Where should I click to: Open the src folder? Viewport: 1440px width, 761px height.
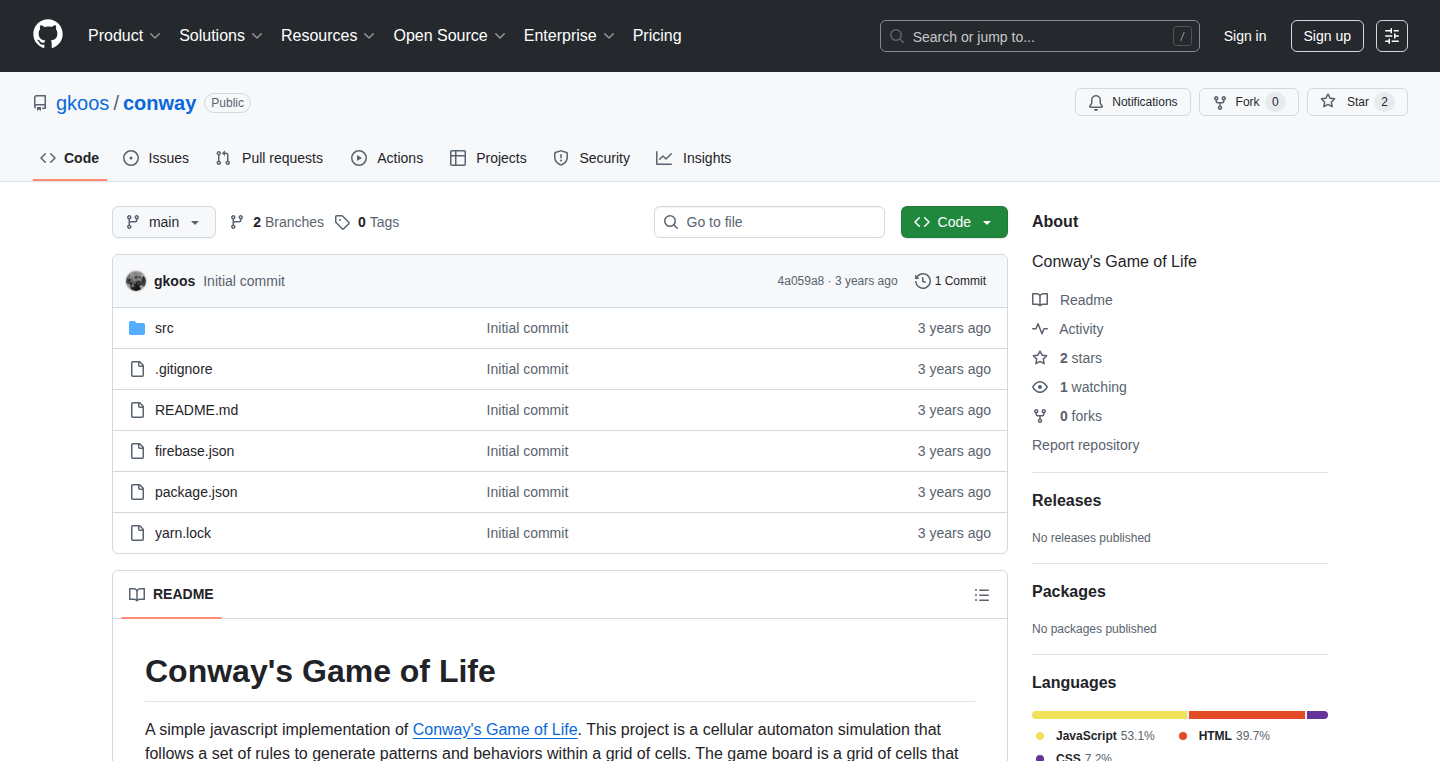click(x=164, y=328)
